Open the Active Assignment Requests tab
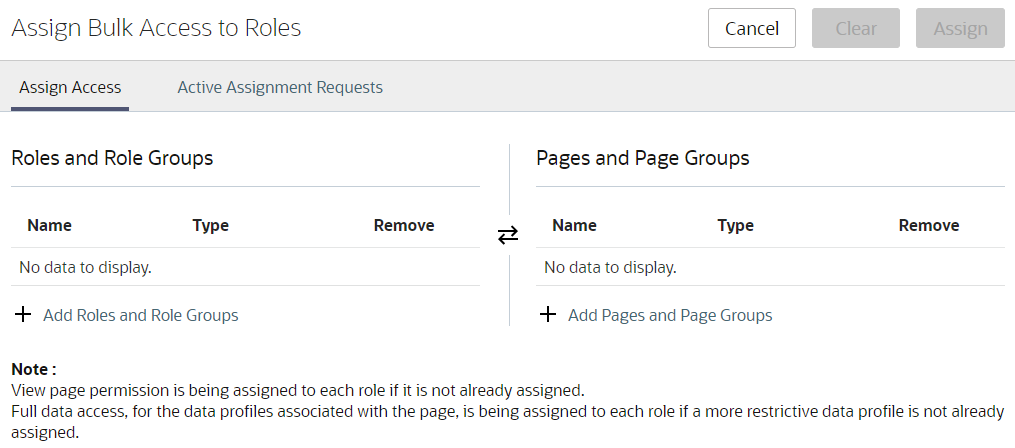The image size is (1015, 448). (x=280, y=87)
